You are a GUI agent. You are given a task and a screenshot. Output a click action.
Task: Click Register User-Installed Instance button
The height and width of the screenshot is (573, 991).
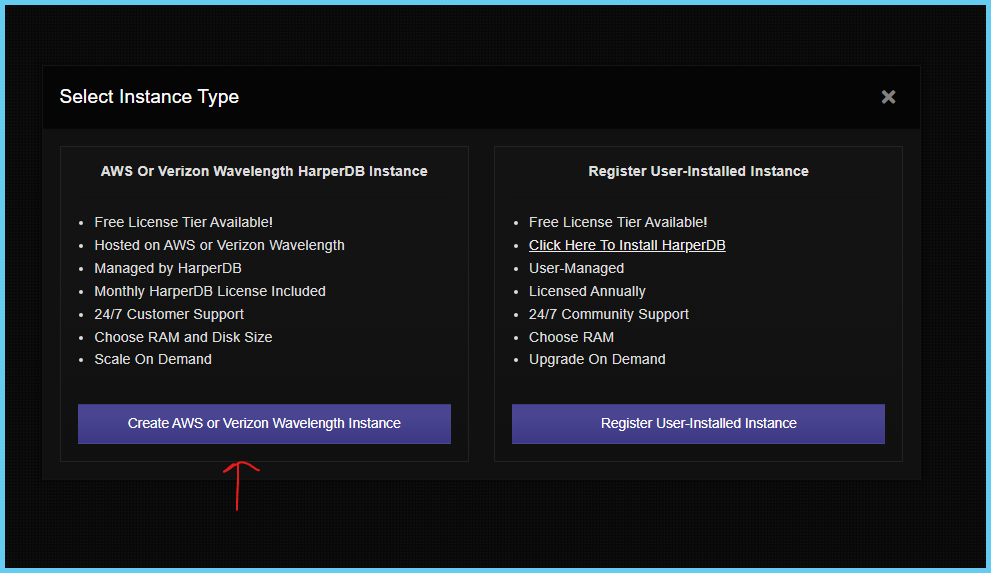pyautogui.click(x=698, y=423)
